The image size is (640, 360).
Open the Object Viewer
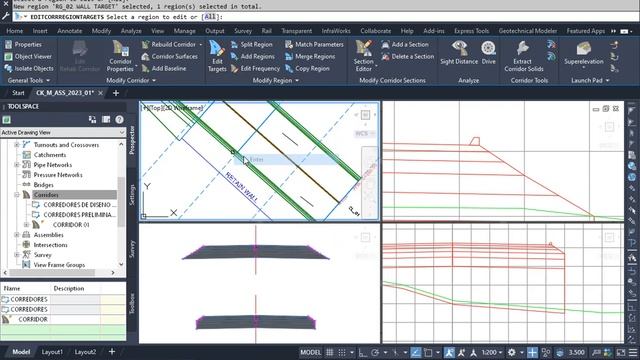click(x=28, y=56)
